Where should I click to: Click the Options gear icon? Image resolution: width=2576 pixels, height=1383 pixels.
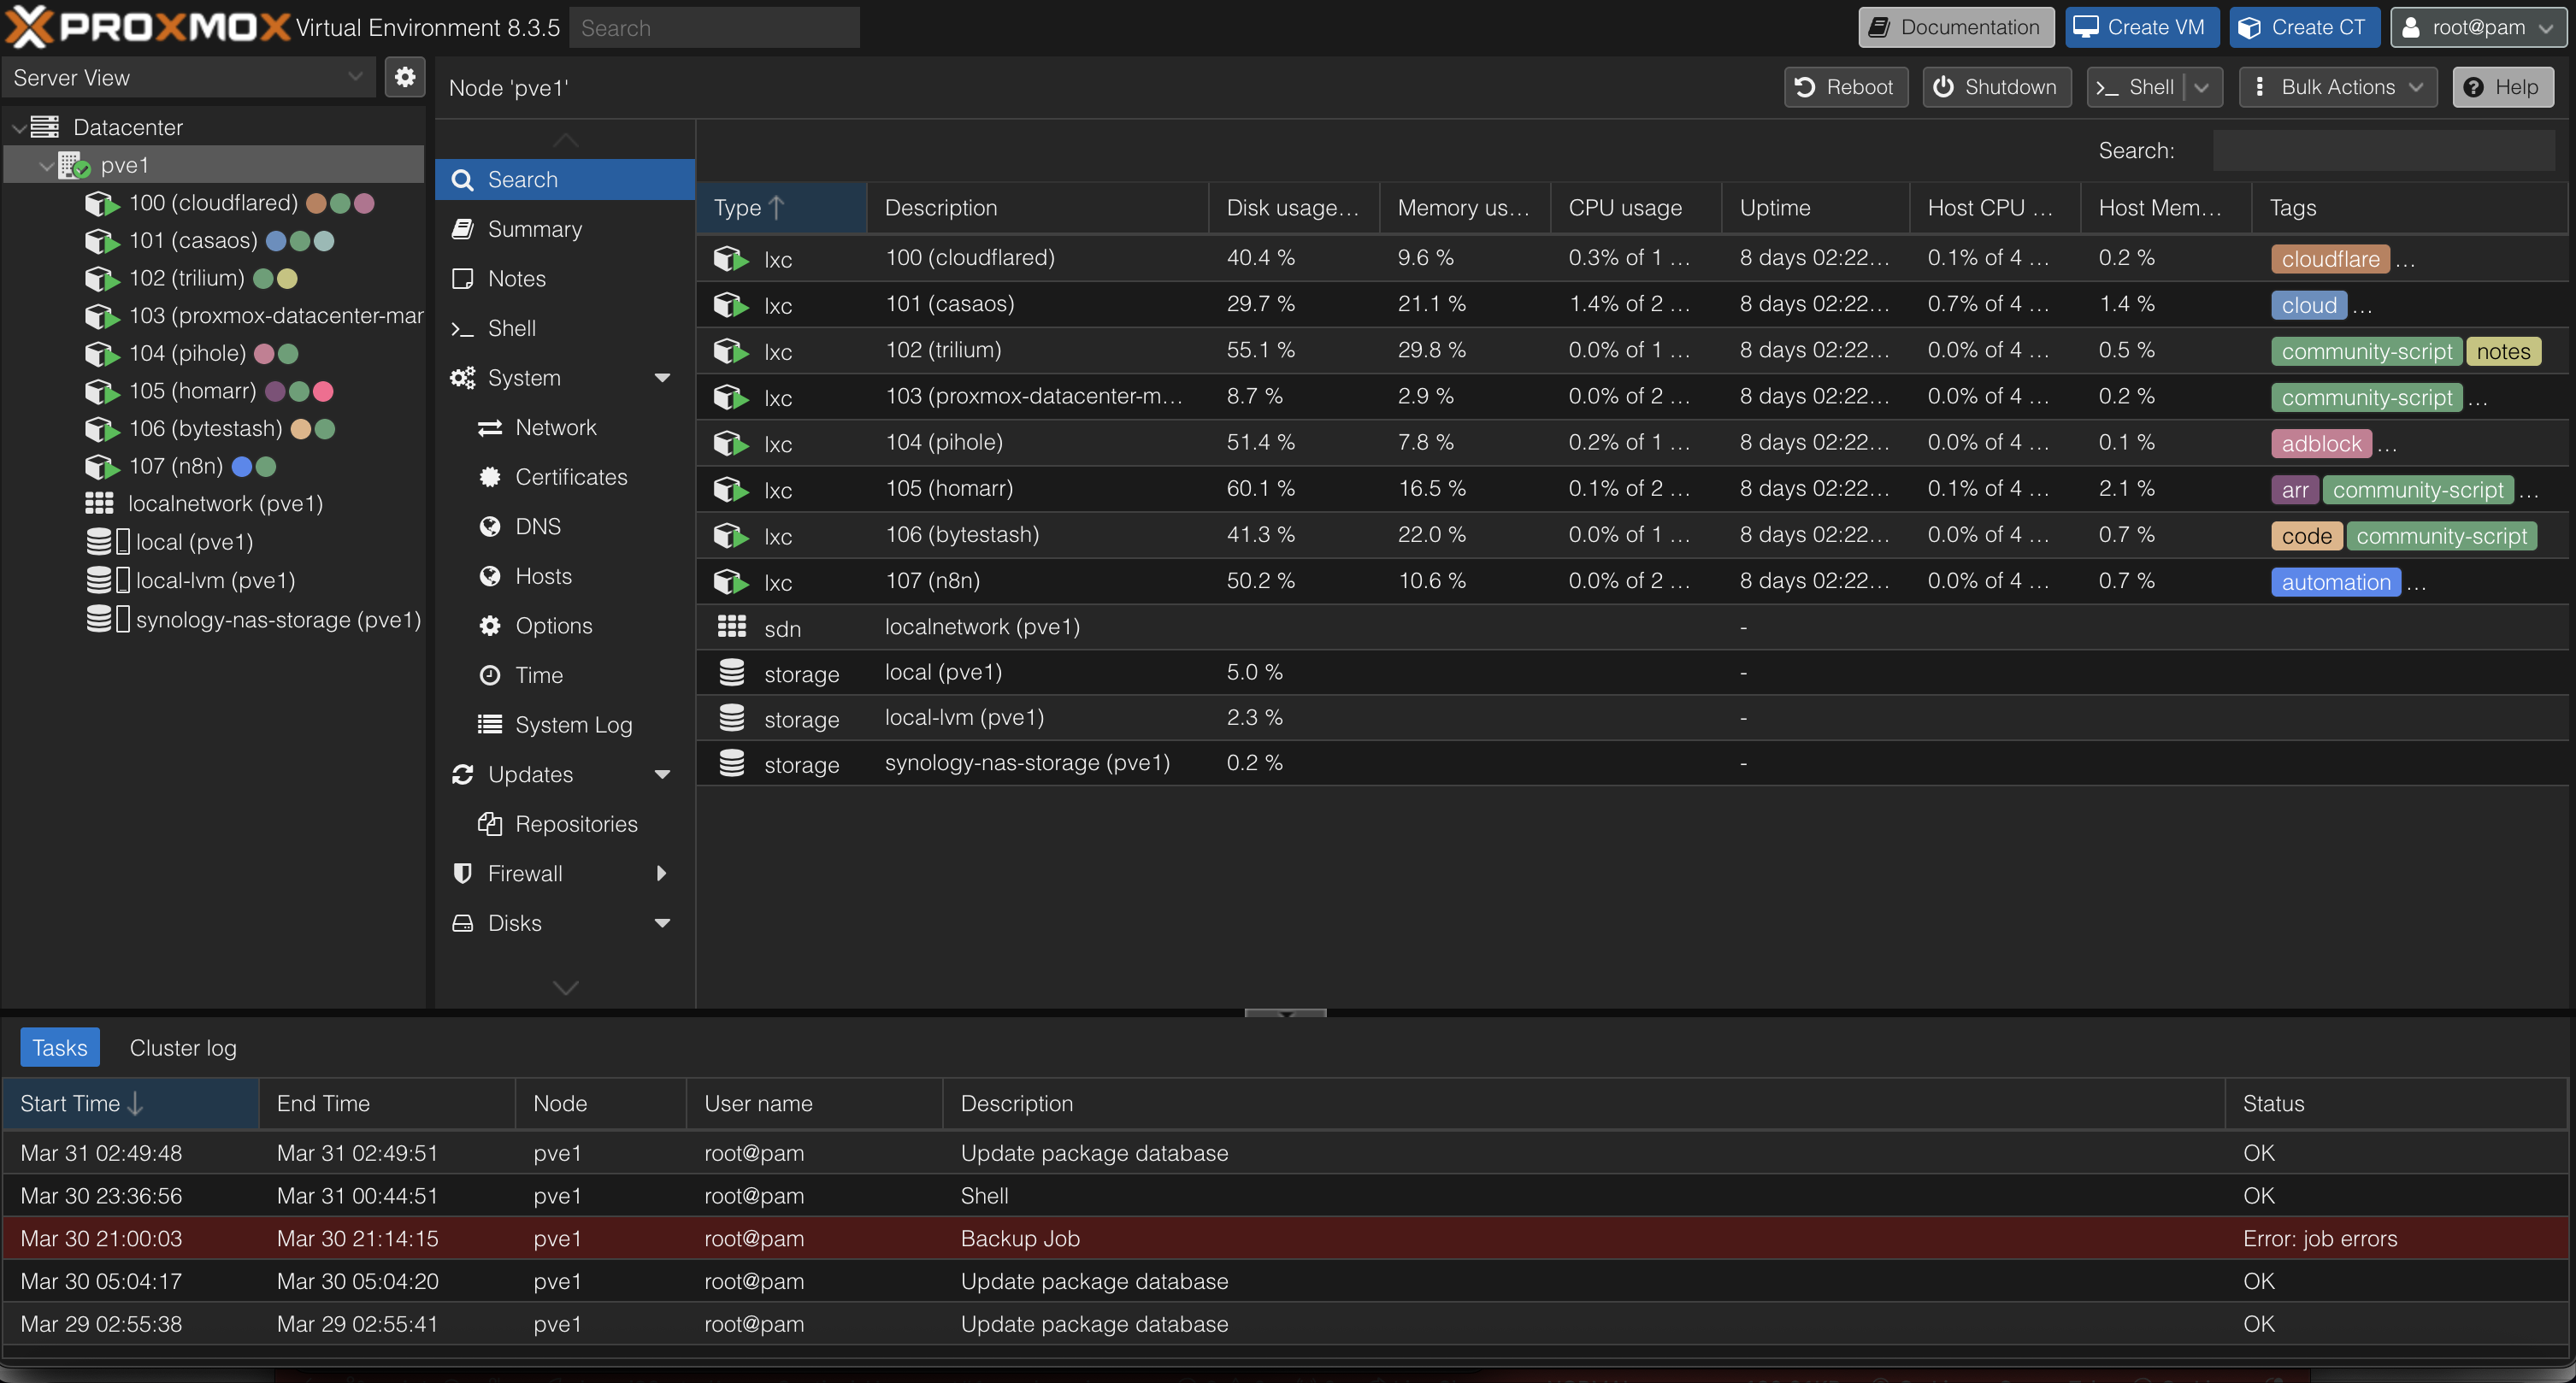point(490,626)
